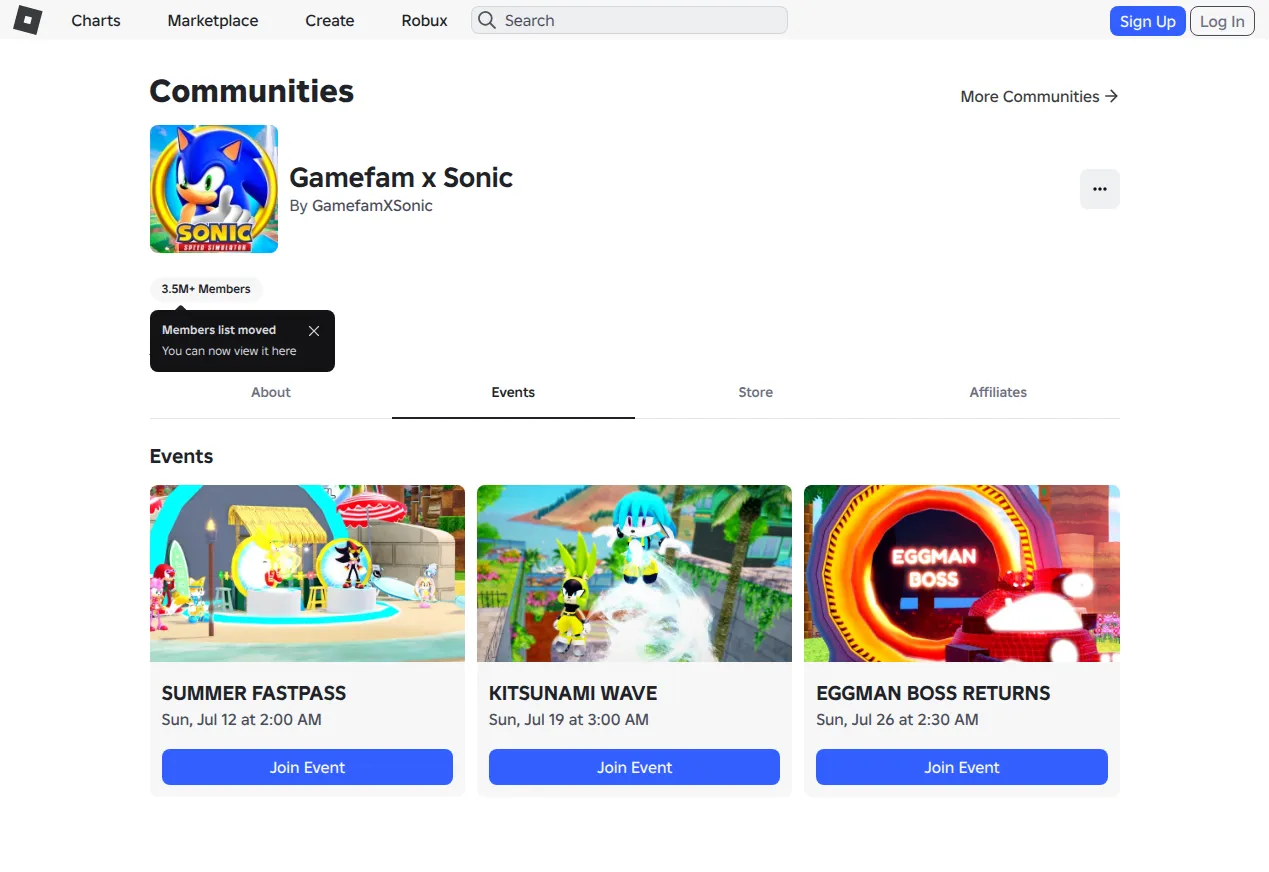Open the EGGMAN BOSS RETURNS thumbnail image
The height and width of the screenshot is (872, 1269).
tap(962, 573)
